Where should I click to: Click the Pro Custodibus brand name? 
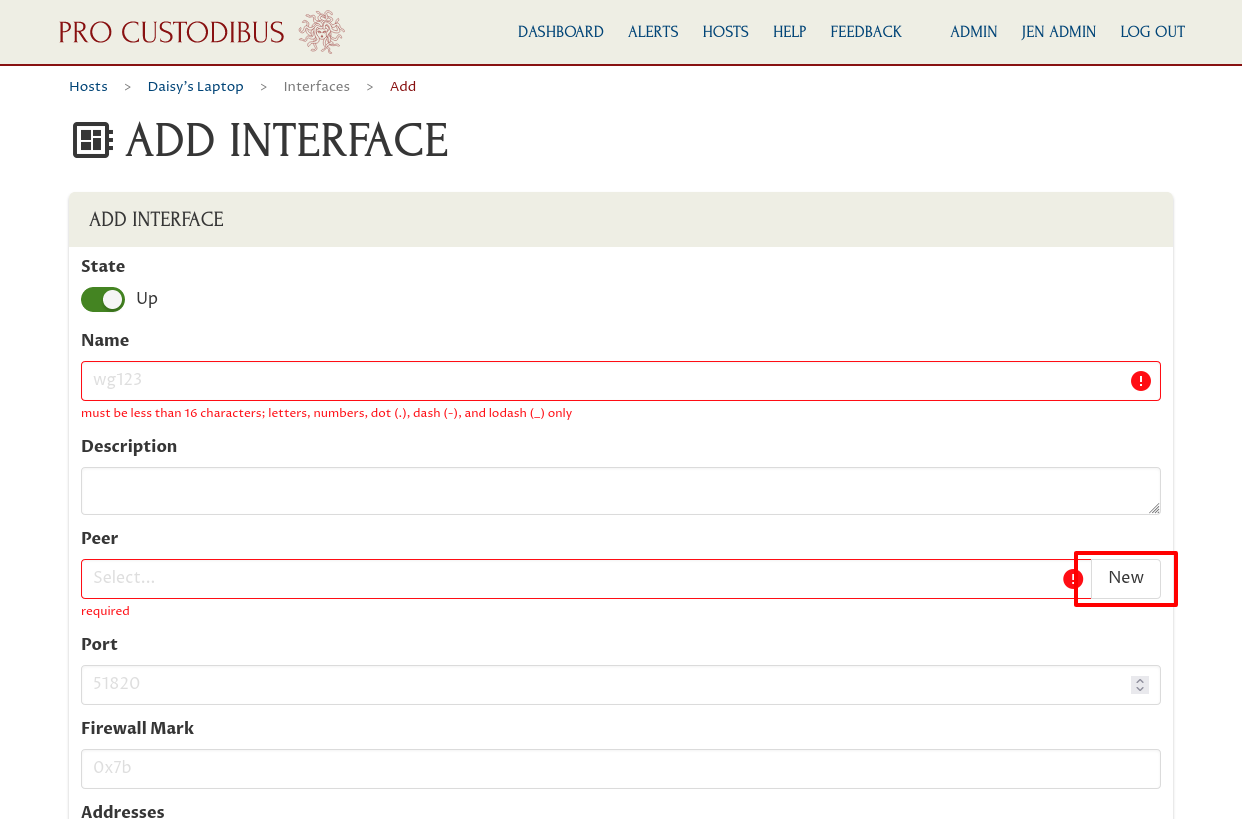point(172,32)
